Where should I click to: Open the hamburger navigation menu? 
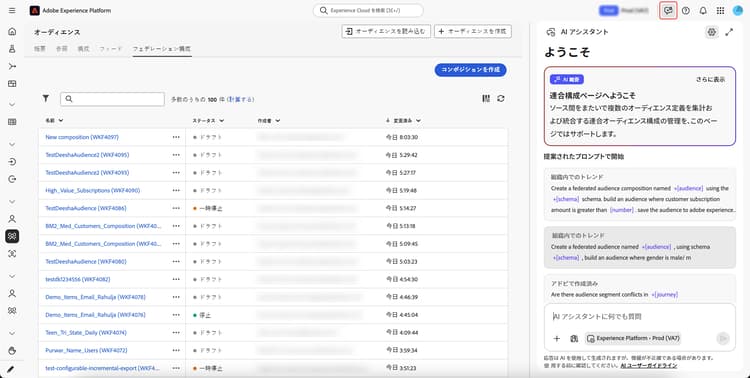tap(12, 11)
